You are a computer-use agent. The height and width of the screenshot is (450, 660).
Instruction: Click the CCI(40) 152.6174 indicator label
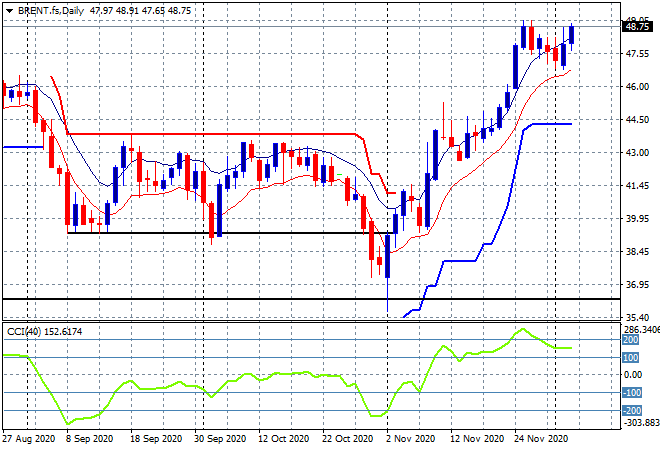44,332
